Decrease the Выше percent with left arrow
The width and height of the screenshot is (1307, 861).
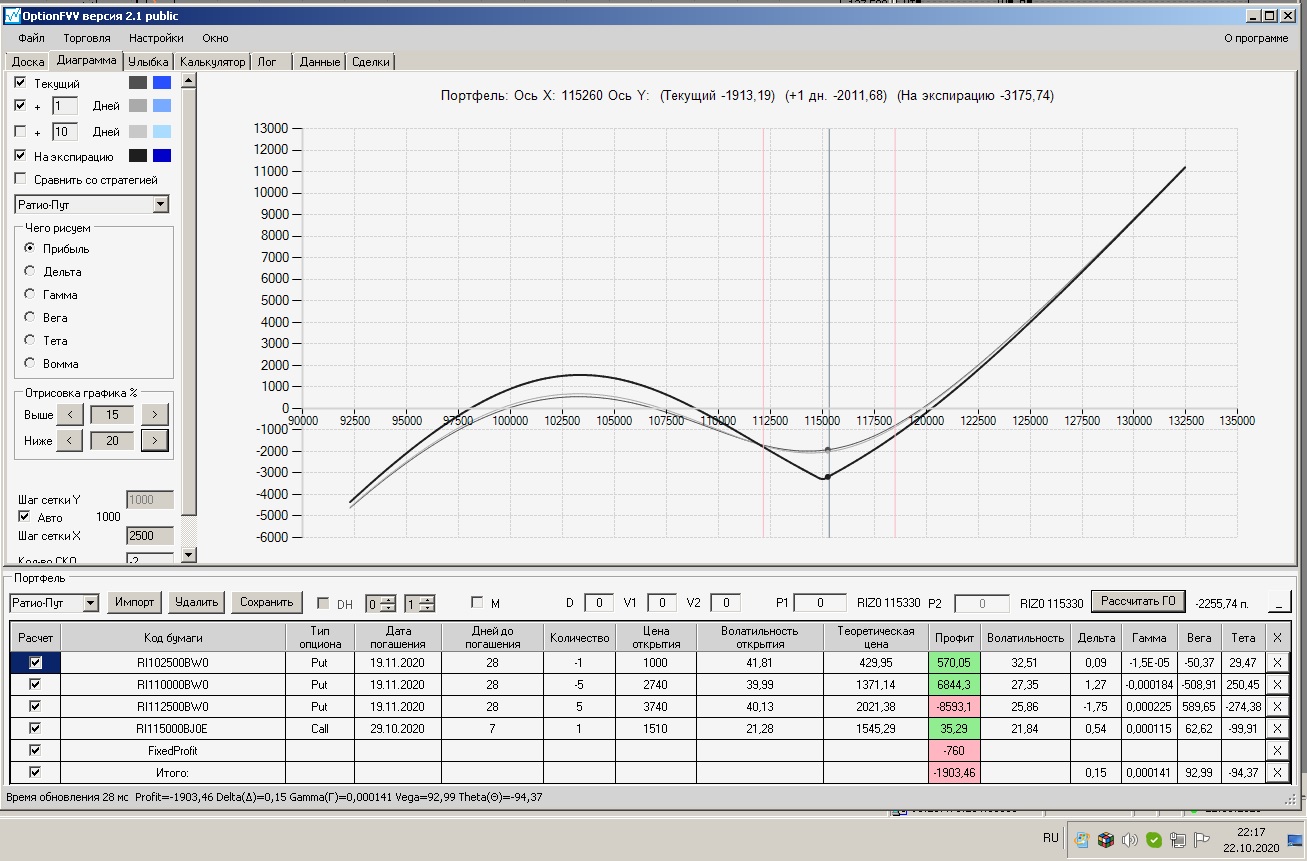pos(69,414)
